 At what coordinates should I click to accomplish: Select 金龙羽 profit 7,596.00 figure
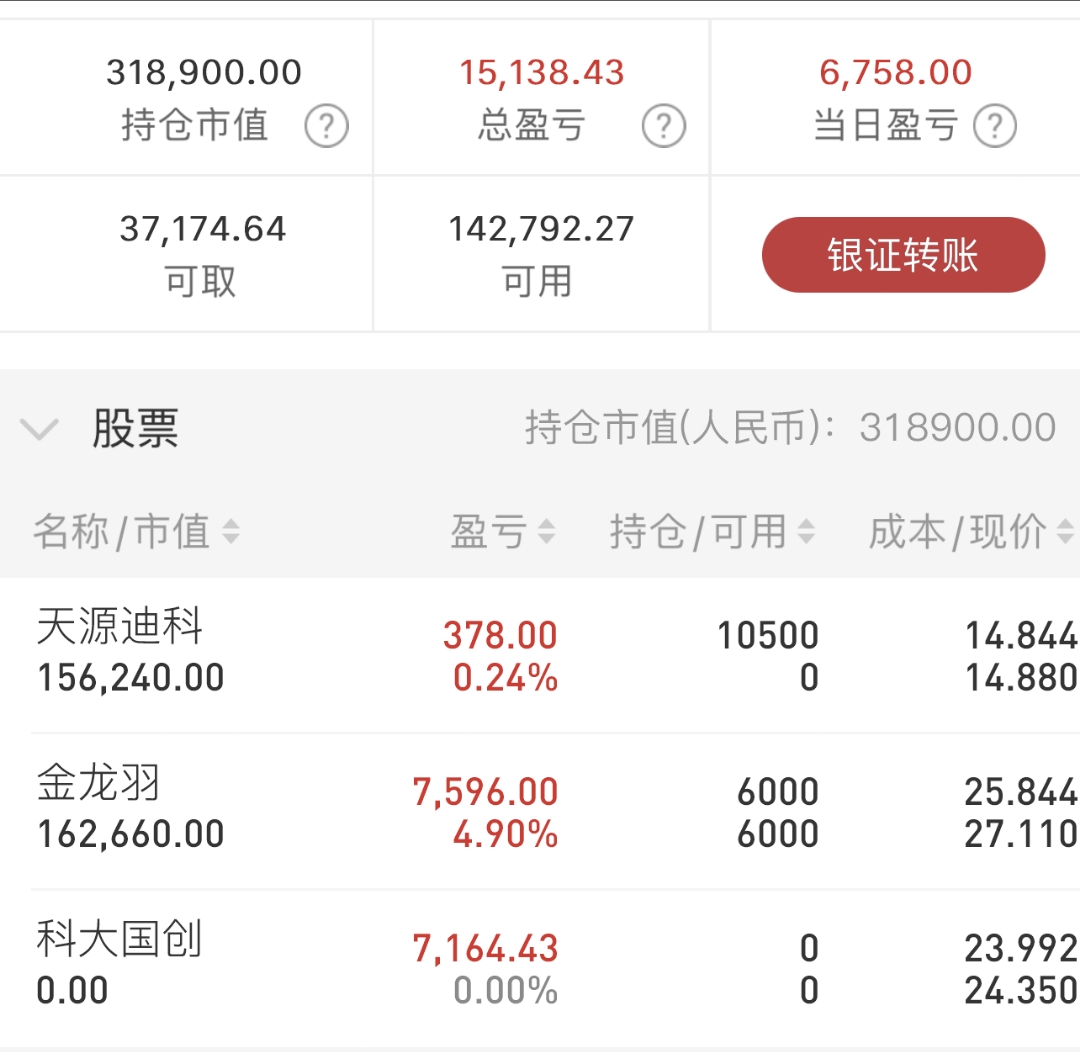coord(485,792)
